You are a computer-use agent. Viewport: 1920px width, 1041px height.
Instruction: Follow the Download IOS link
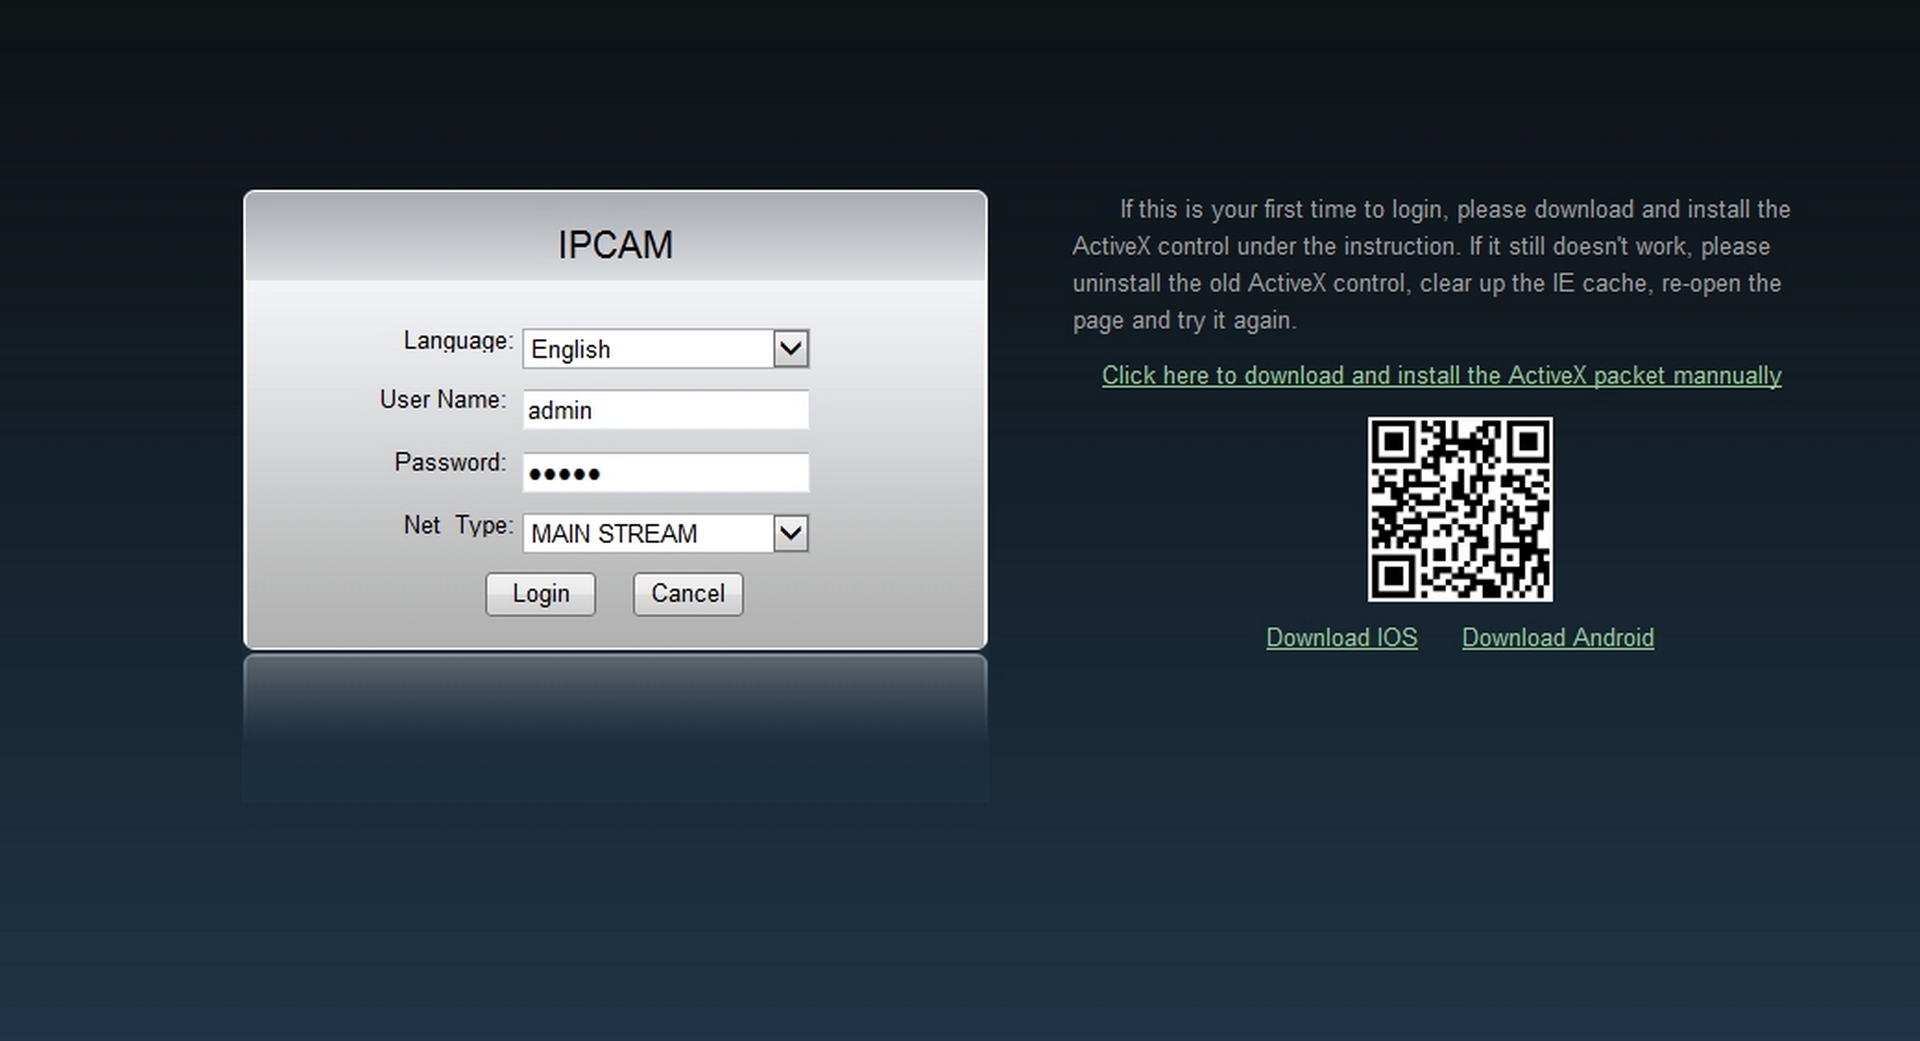1341,637
